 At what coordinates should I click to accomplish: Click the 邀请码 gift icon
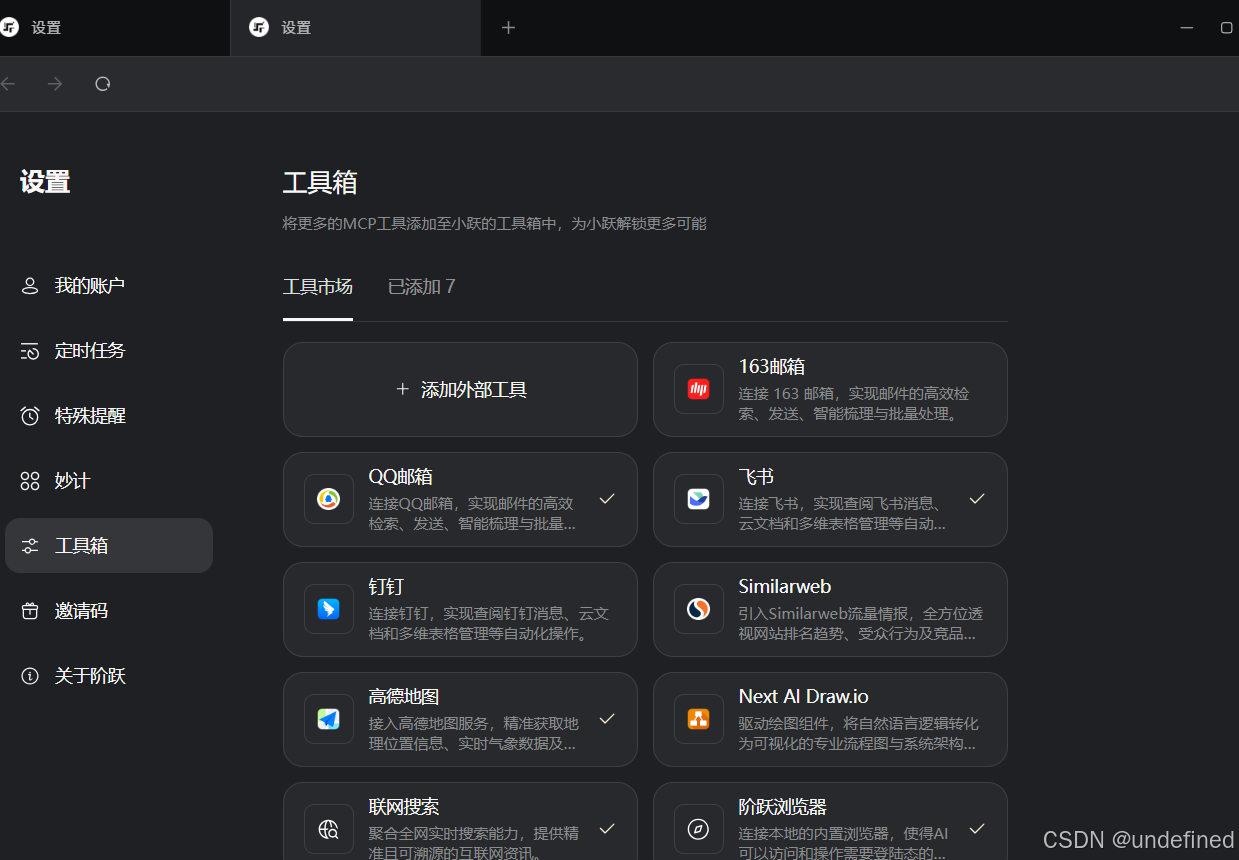click(30, 611)
